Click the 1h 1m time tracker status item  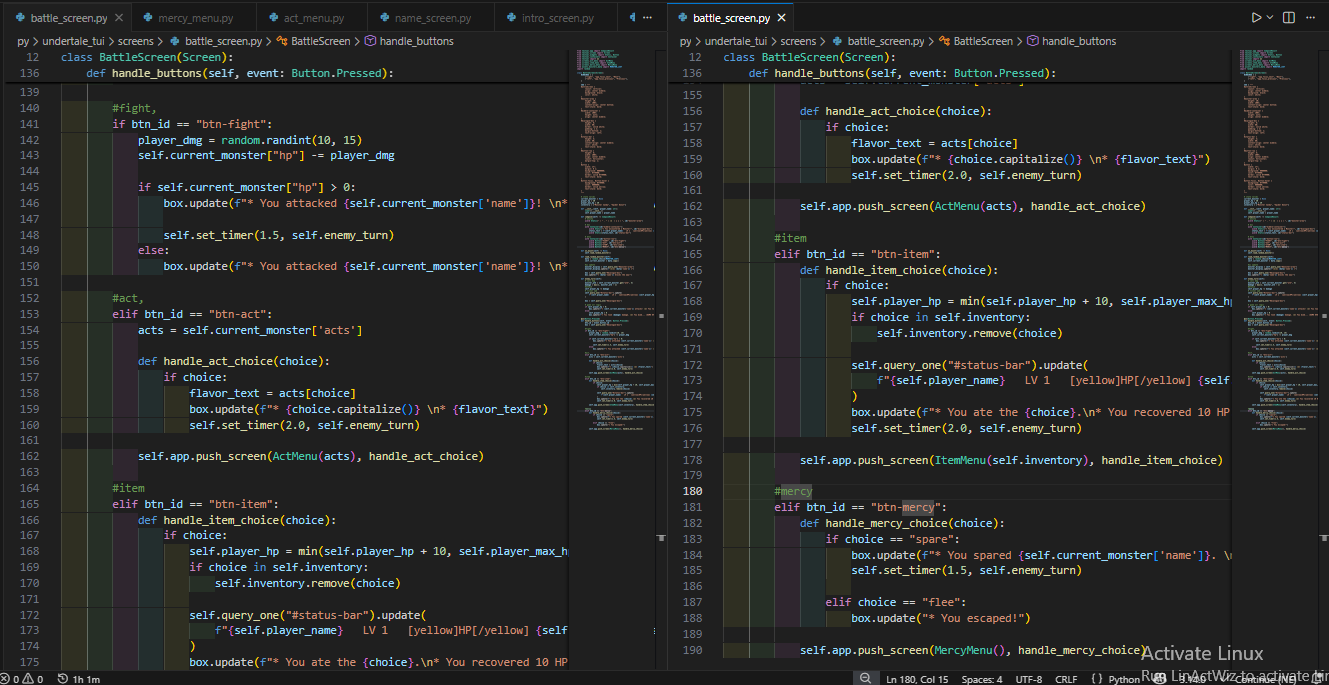pyautogui.click(x=80, y=679)
